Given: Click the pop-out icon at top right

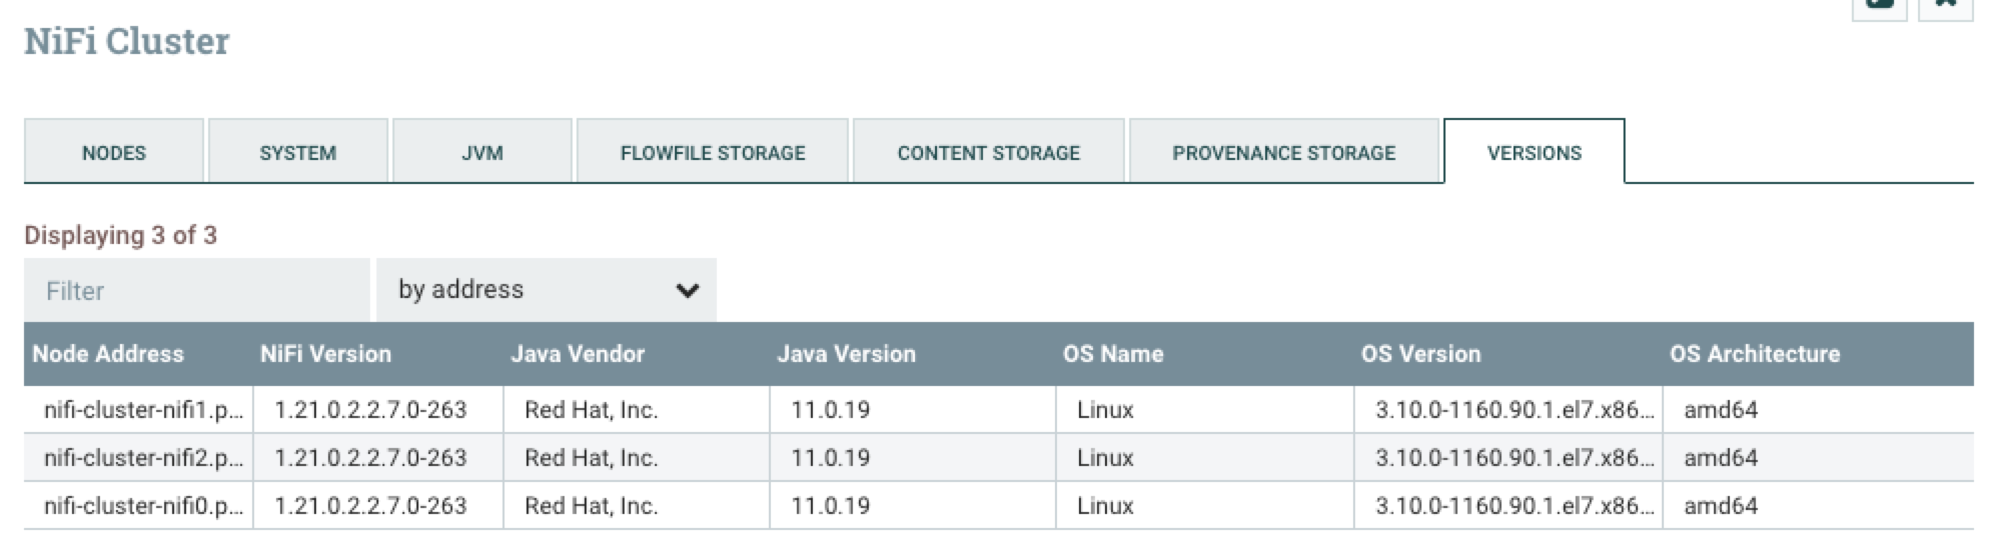Looking at the screenshot, I should pos(1879,6).
